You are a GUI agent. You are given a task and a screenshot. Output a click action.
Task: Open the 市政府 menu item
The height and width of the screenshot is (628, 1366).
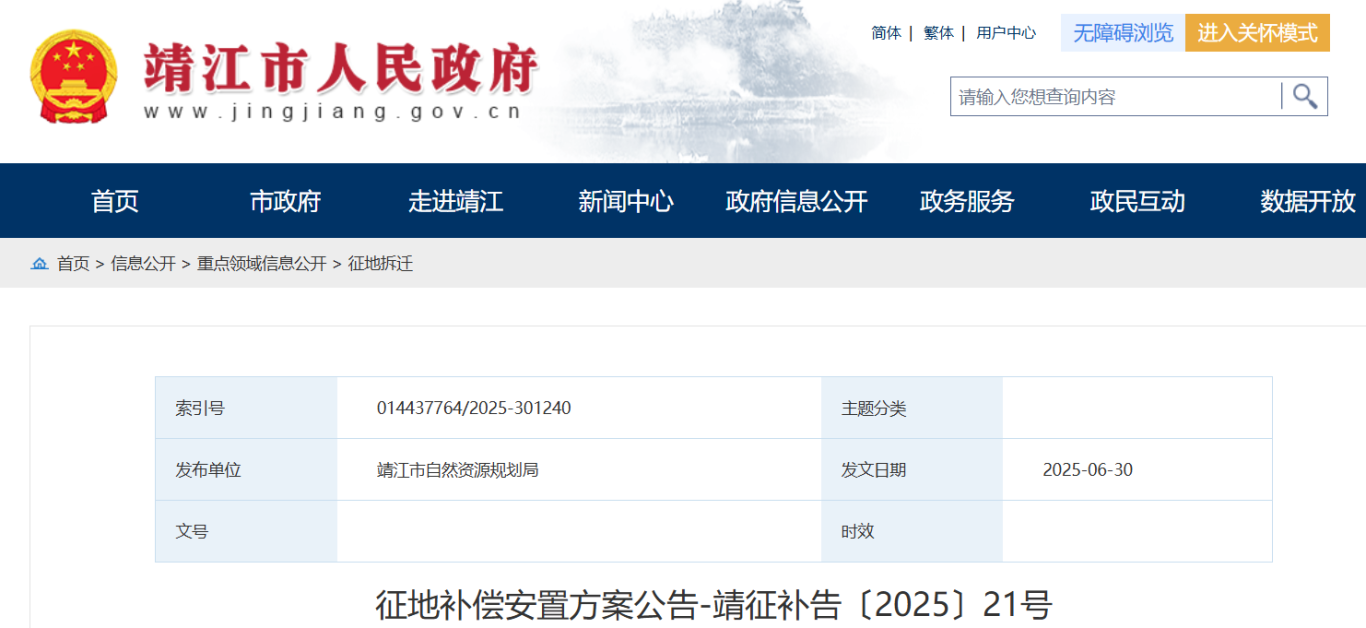[285, 201]
